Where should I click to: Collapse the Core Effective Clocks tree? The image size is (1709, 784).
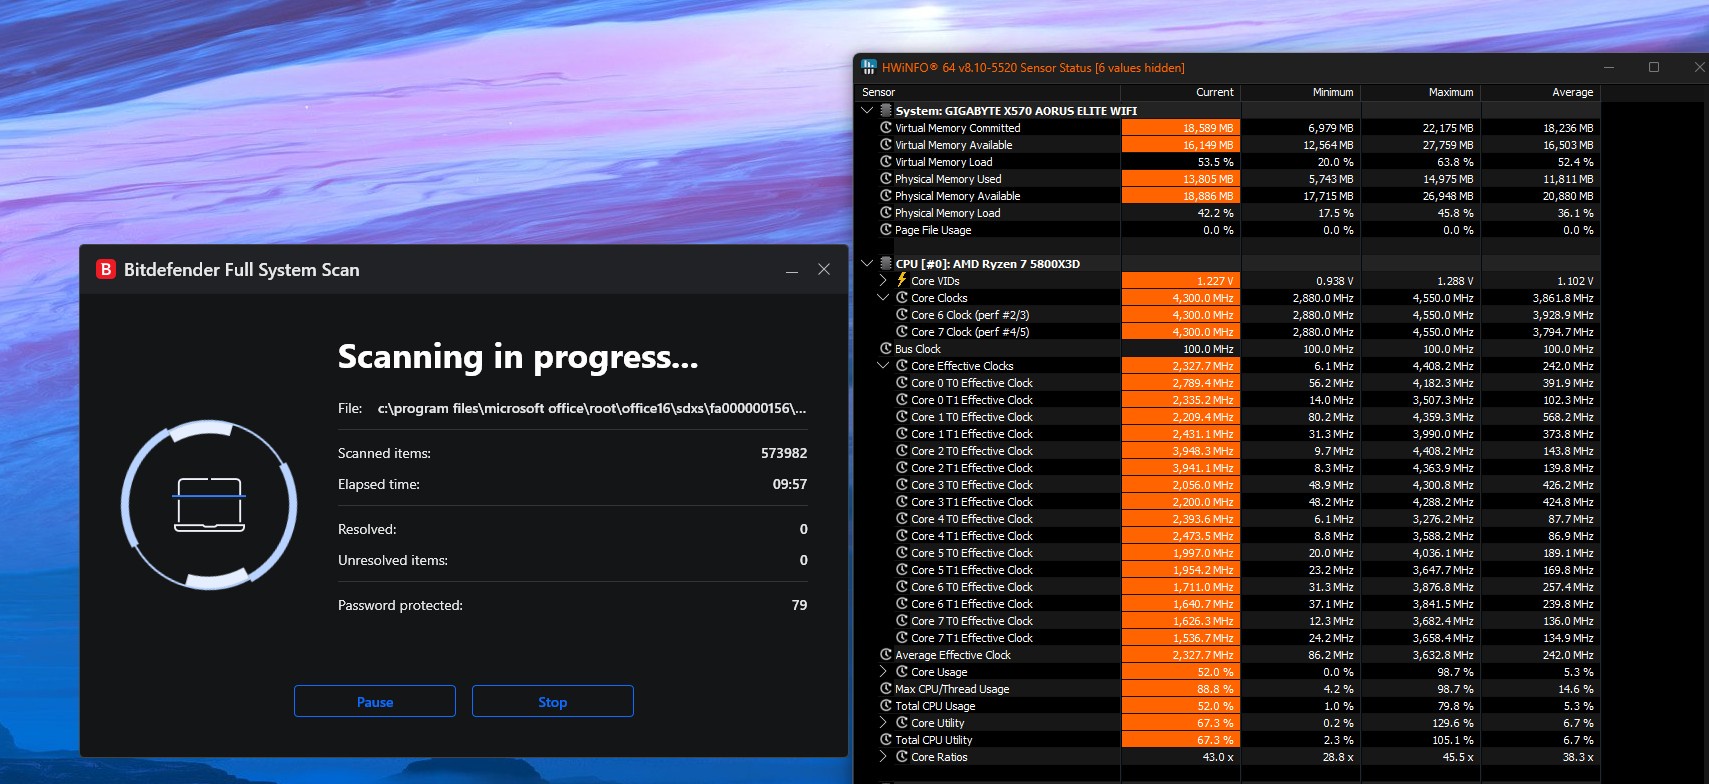(883, 365)
